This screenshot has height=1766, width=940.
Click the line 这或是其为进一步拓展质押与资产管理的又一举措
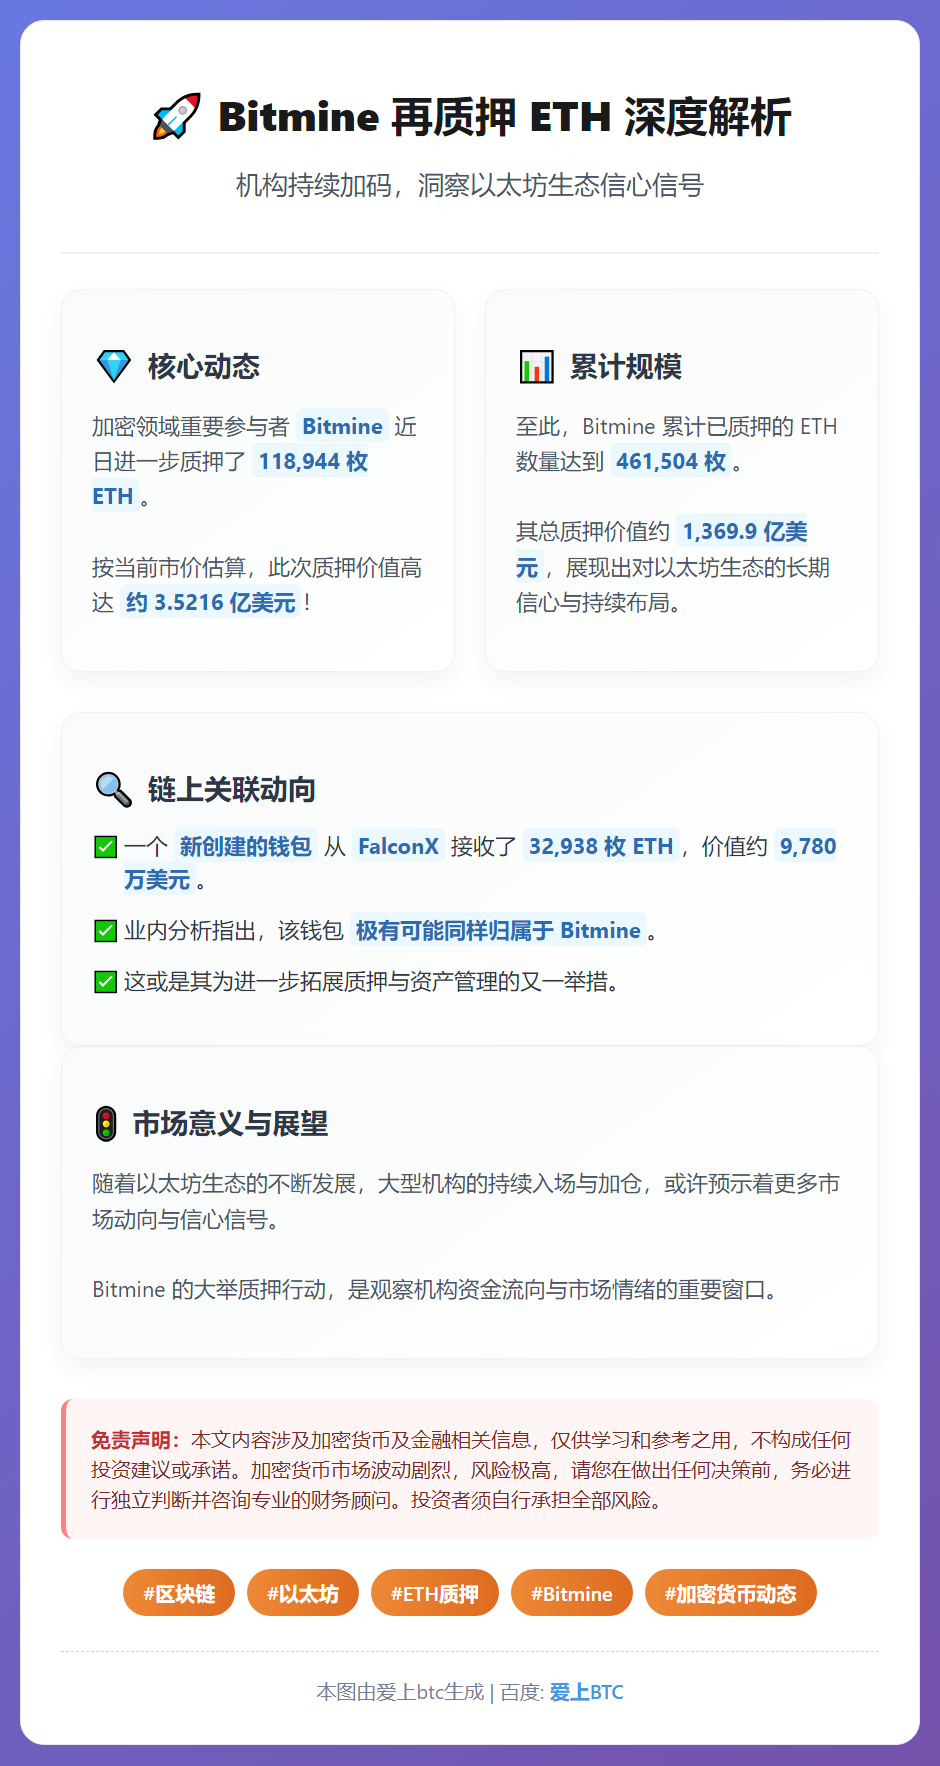(x=371, y=982)
